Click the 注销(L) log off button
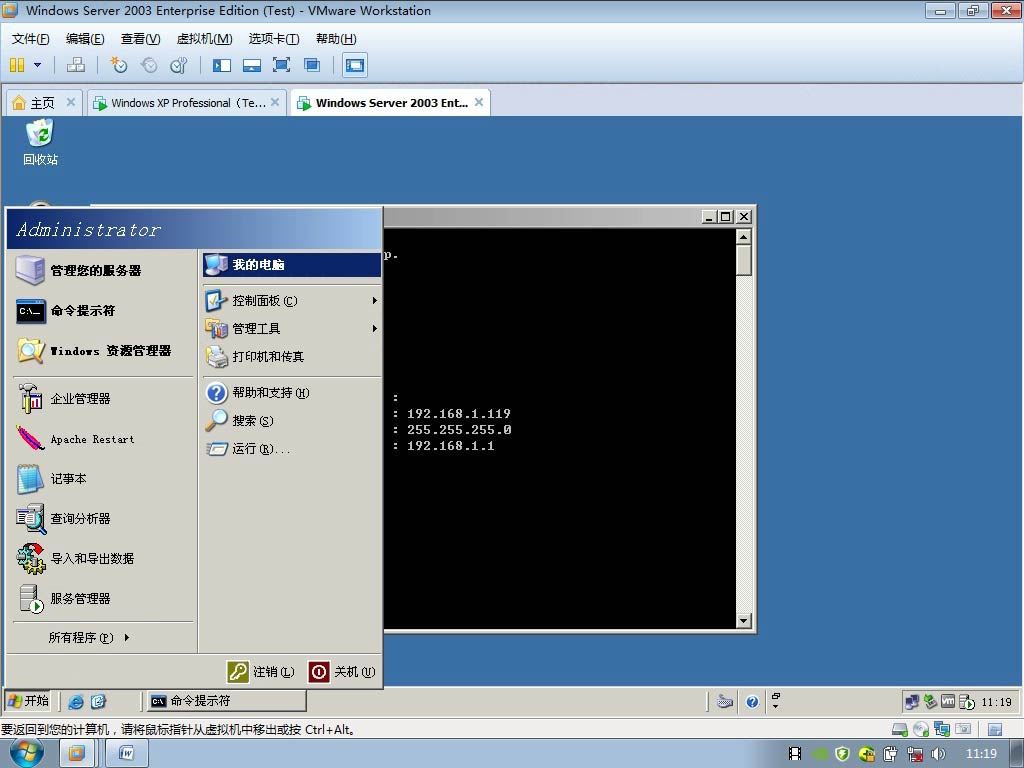The height and width of the screenshot is (768, 1024). tap(261, 671)
